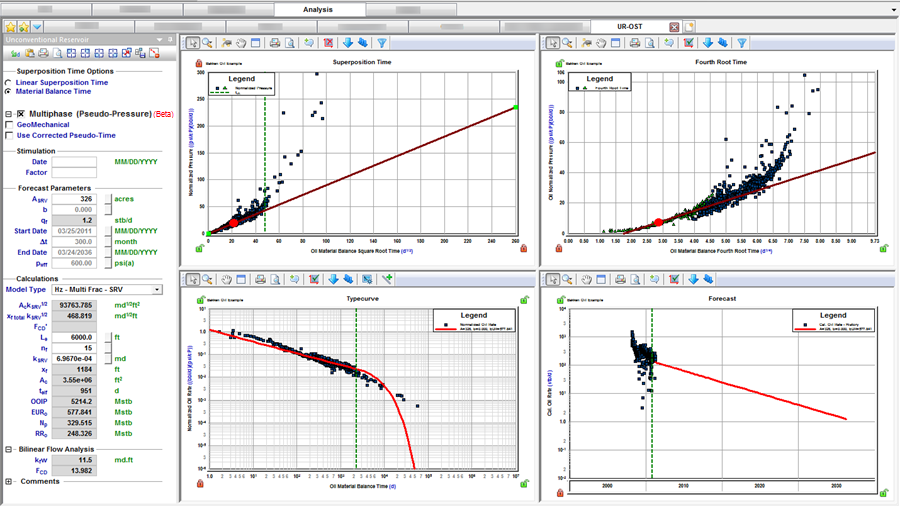Toggle the Use Corrected Pseudo-Time checkbox
The image size is (900, 507).
[x=10, y=135]
